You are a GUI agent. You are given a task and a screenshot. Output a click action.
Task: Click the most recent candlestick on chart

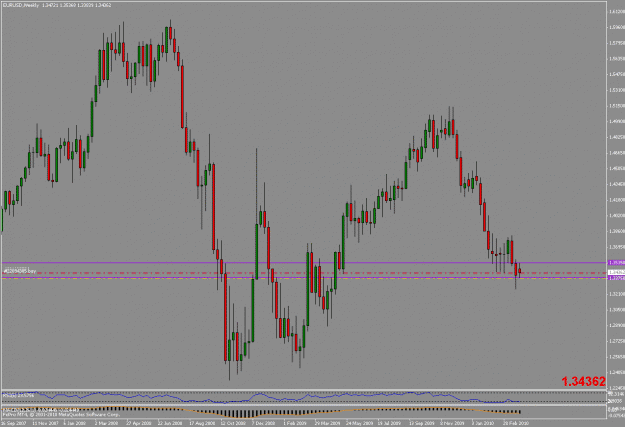tap(519, 271)
